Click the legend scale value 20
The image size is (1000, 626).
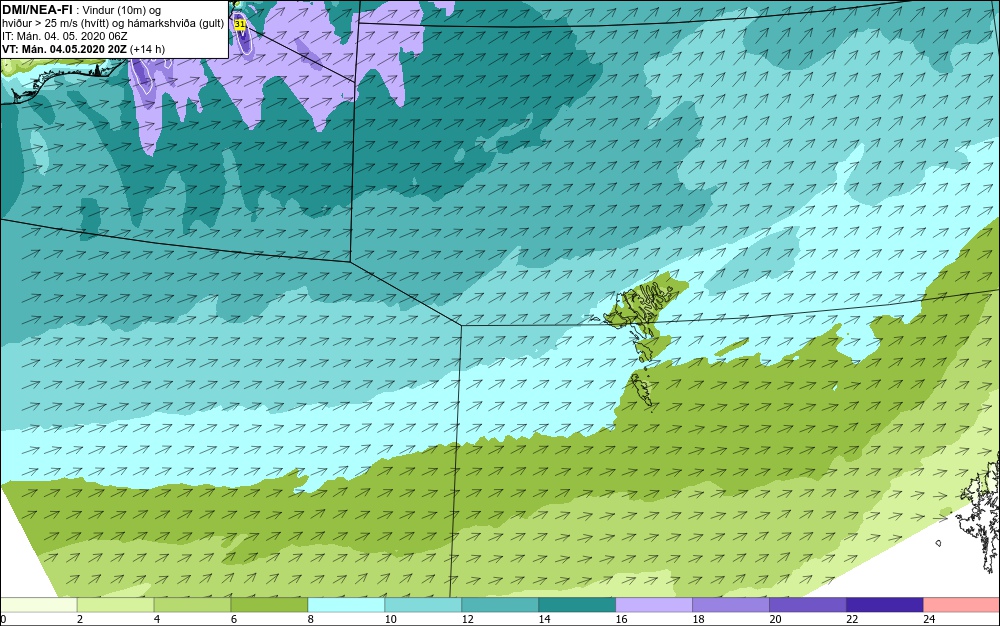click(775, 619)
